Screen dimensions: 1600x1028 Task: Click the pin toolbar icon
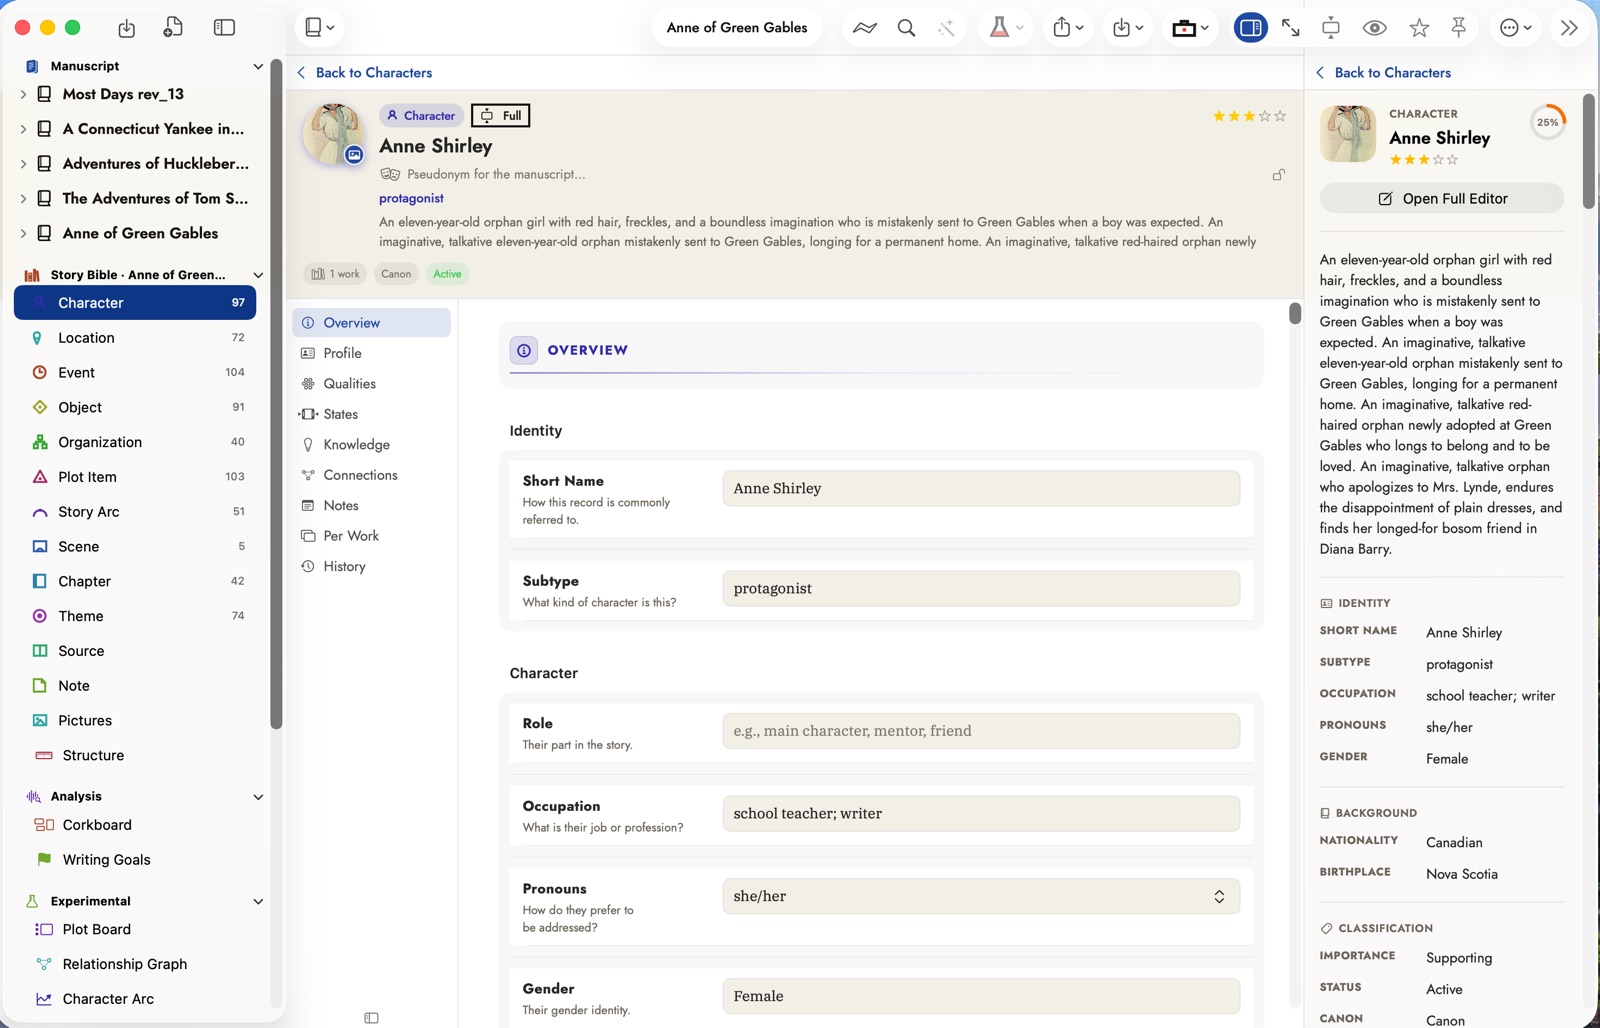click(x=1459, y=28)
